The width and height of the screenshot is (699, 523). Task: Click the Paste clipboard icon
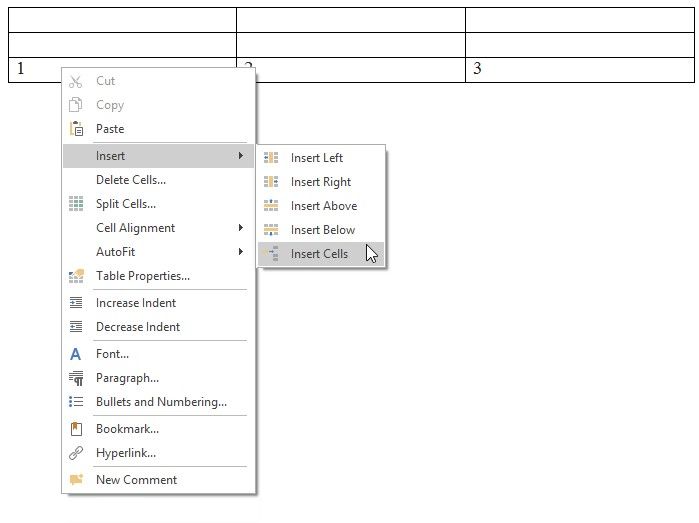pos(76,129)
